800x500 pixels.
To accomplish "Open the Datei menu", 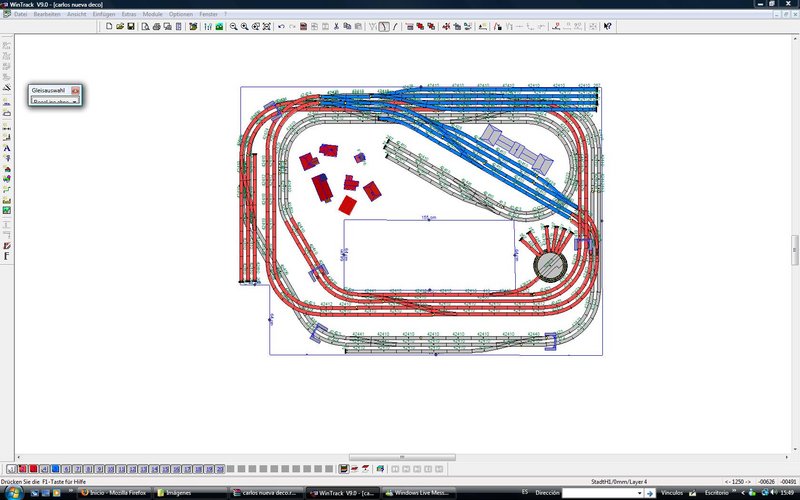I will coord(20,14).
